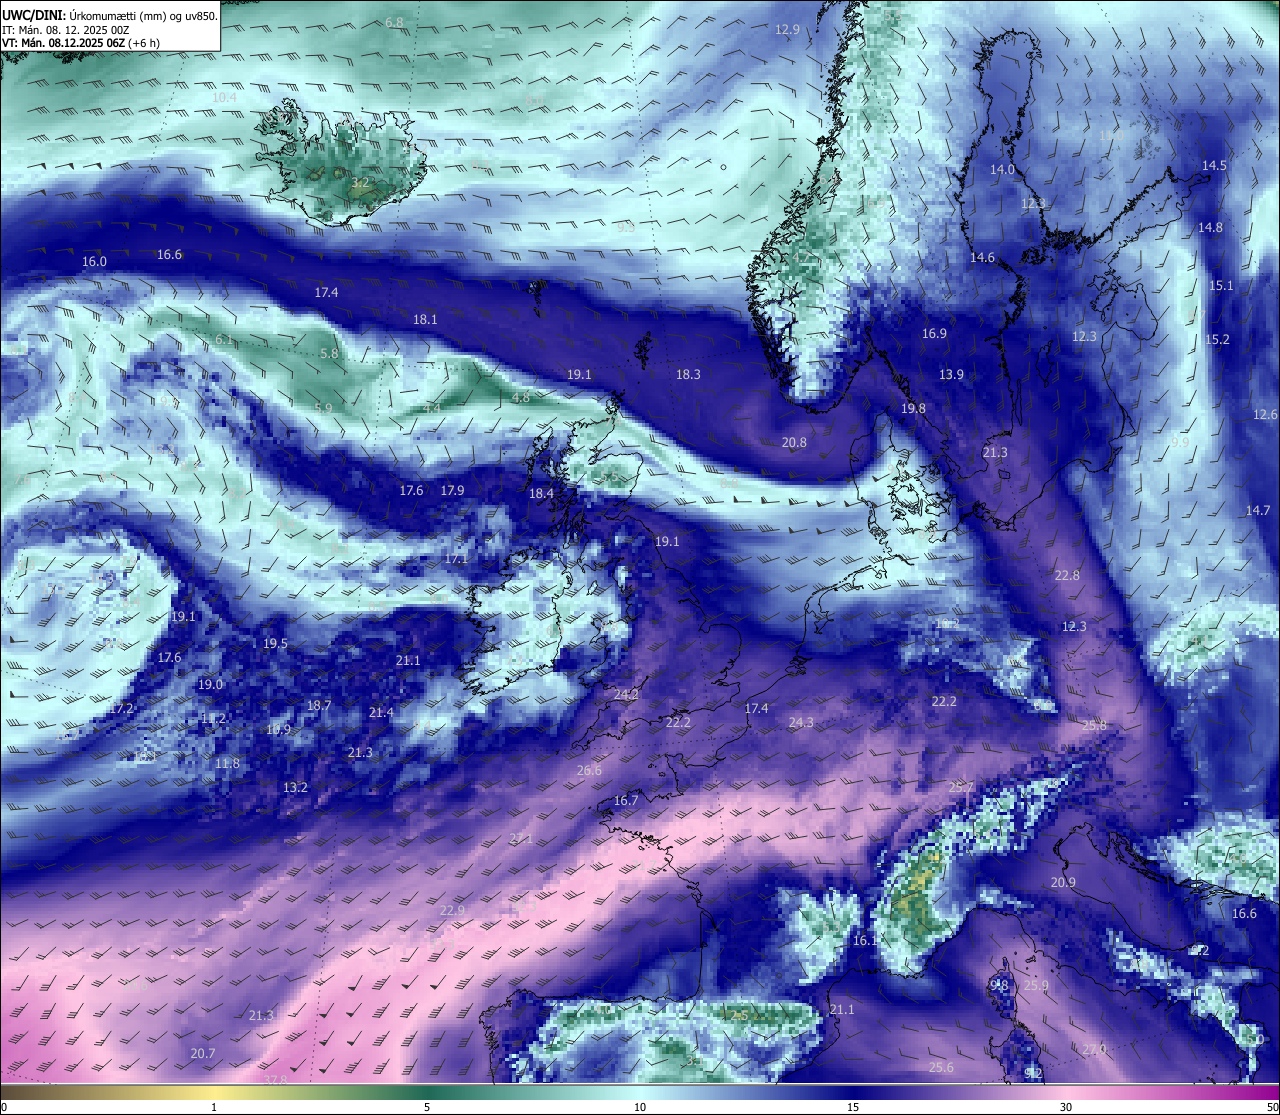Click the 16.1 value in southern France
The image size is (1280, 1115).
pyautogui.click(x=865, y=940)
